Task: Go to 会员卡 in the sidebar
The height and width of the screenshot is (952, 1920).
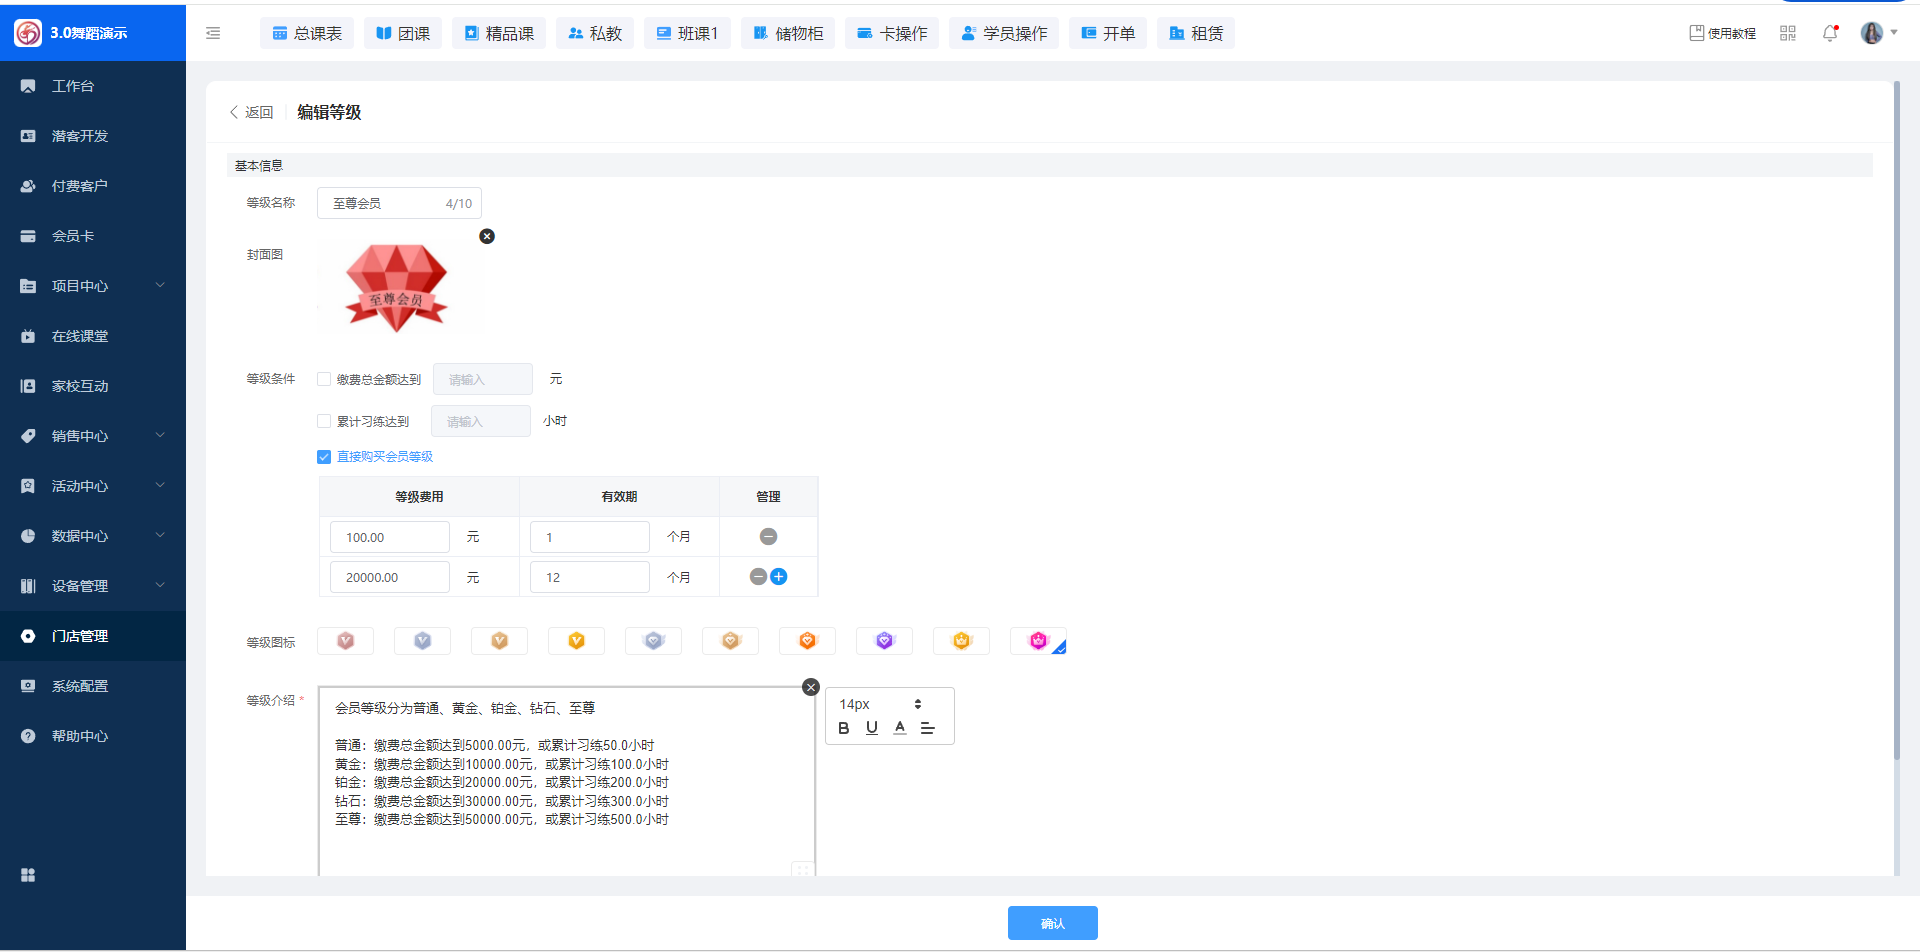Action: pos(73,236)
